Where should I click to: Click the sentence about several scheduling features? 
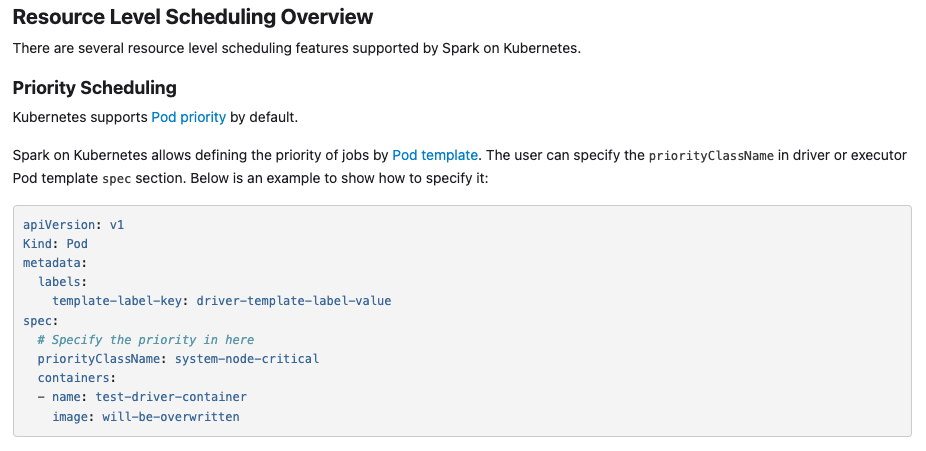click(297, 48)
